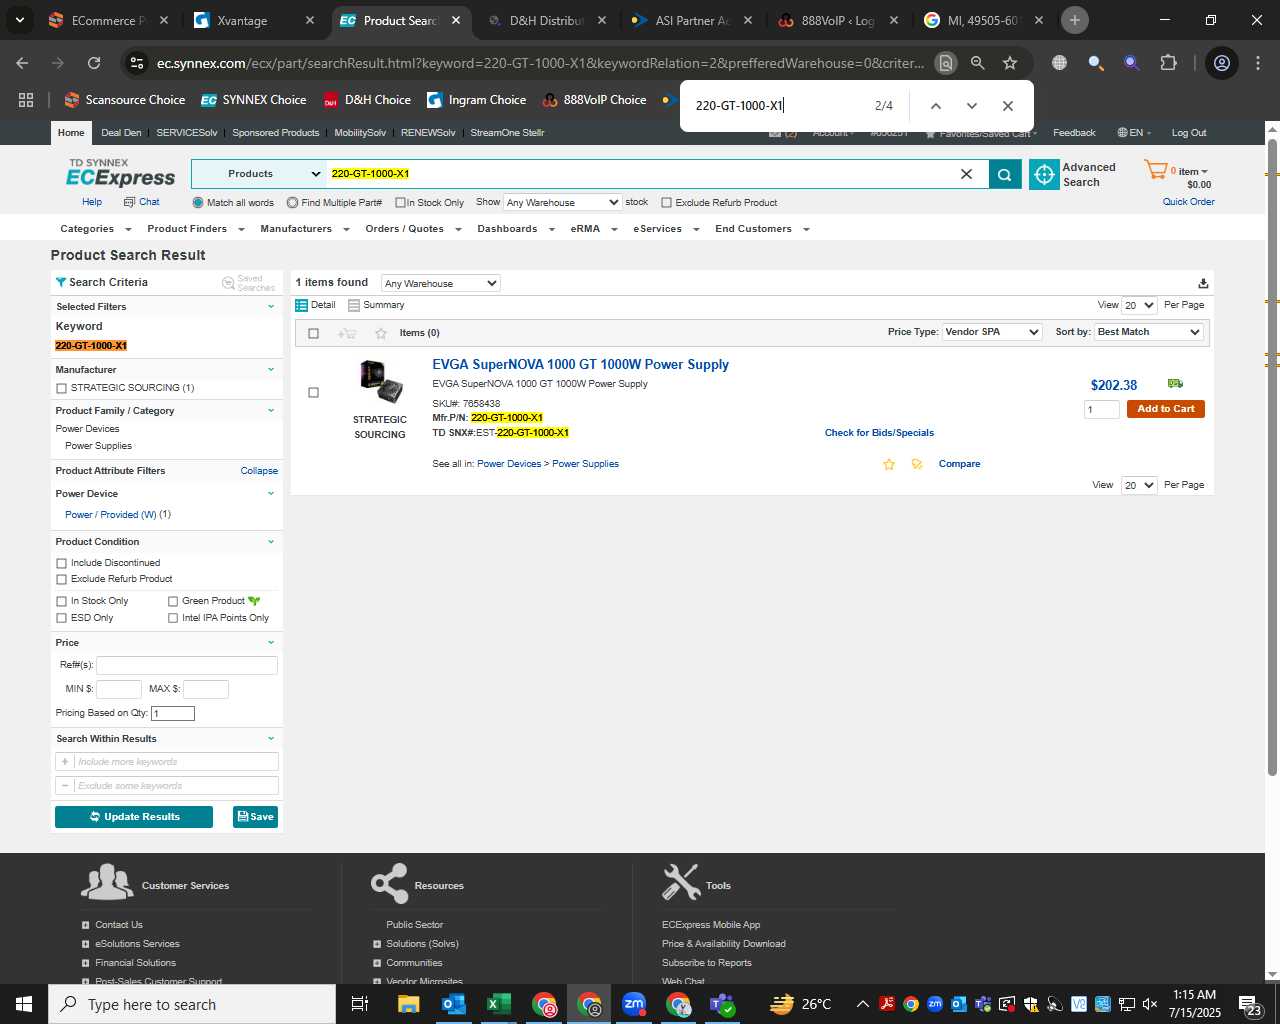Go to previous find-in-page match
The height and width of the screenshot is (1024, 1280).
(935, 106)
